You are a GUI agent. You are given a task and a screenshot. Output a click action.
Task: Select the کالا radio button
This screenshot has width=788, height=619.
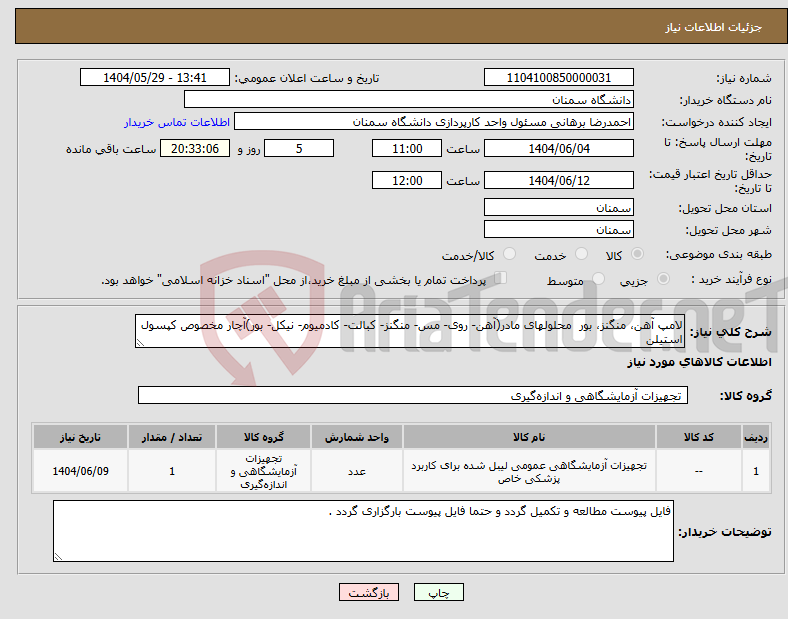[x=637, y=254]
